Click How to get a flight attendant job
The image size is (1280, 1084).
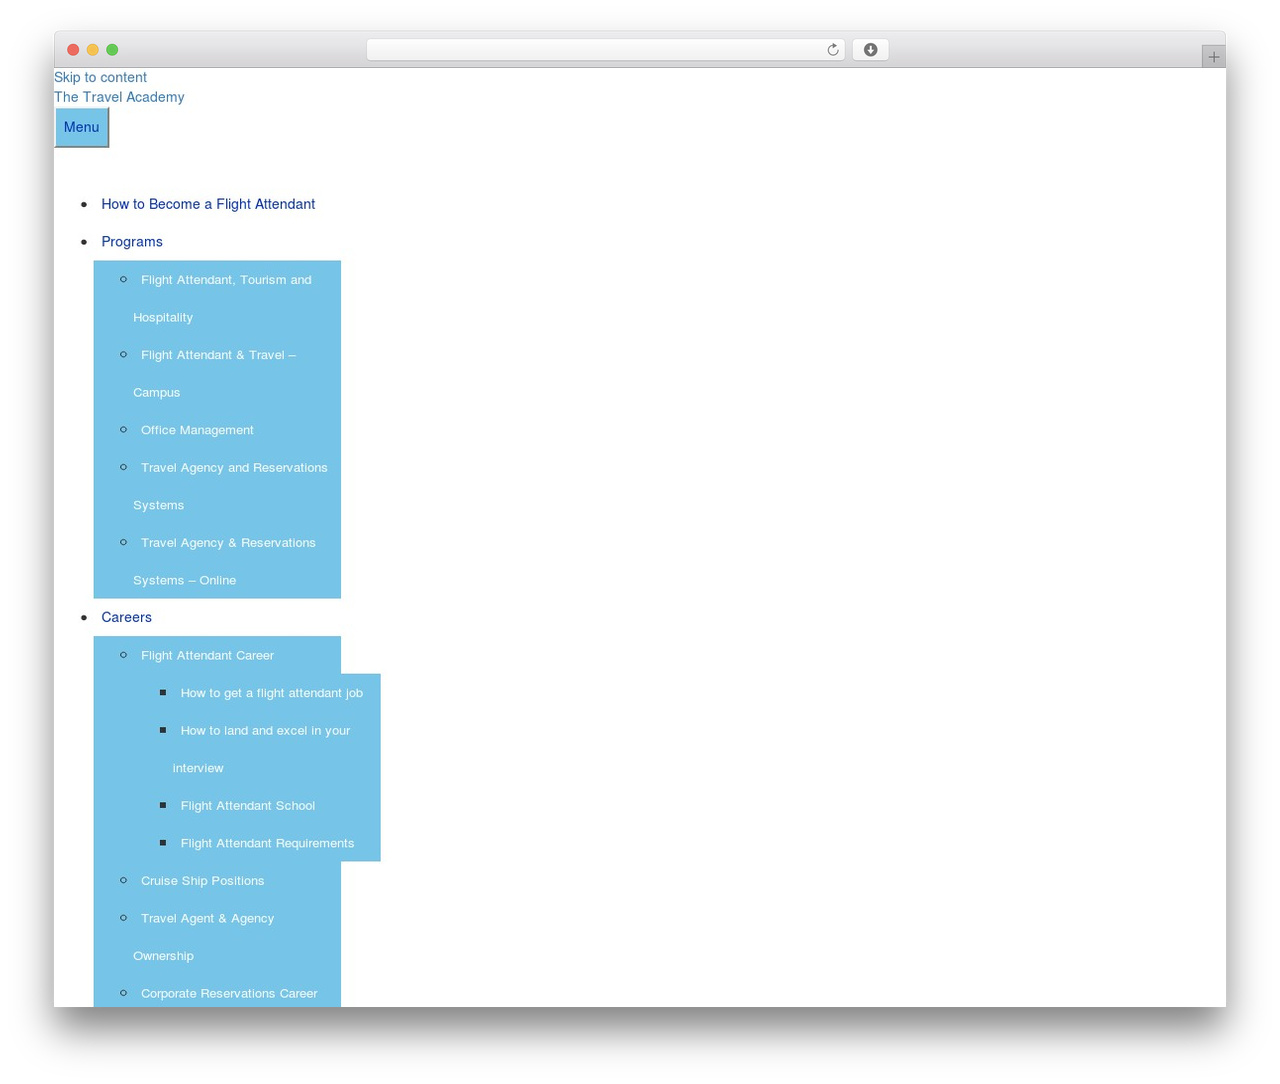pos(272,693)
